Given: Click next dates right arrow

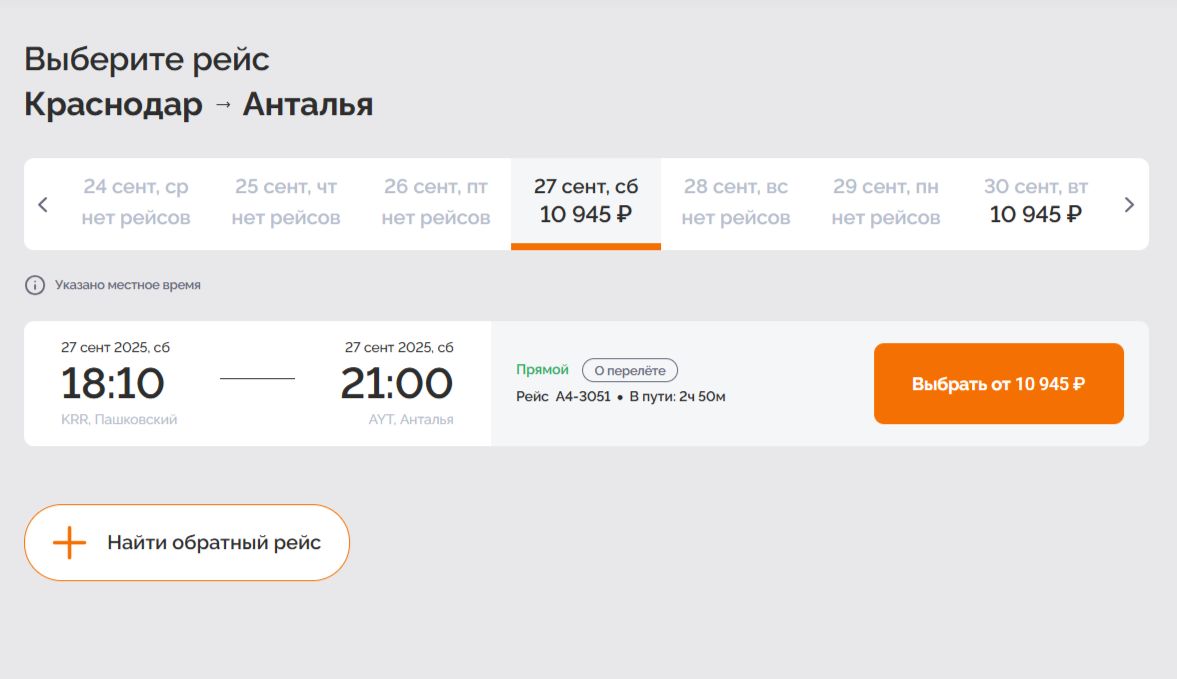Looking at the screenshot, I should click(x=1129, y=205).
